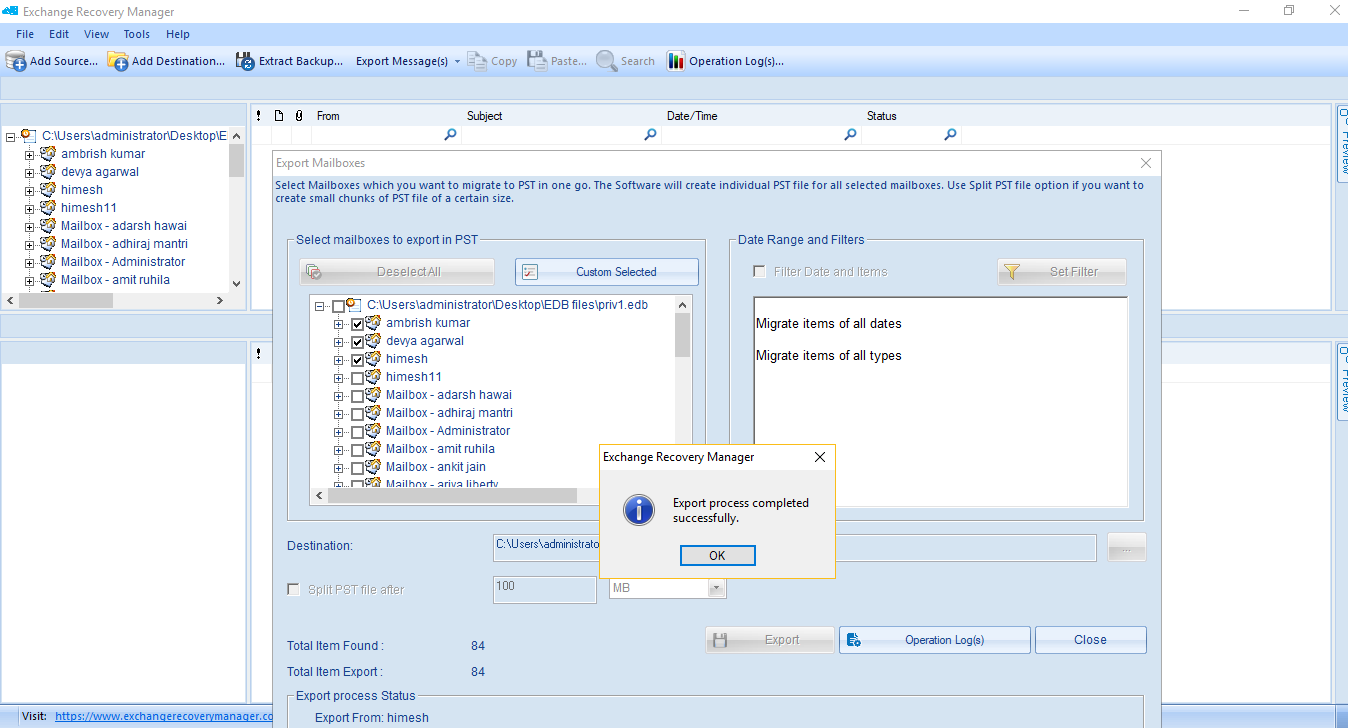Click OK in the success message box
Viewport: 1348px width, 728px height.
717,556
